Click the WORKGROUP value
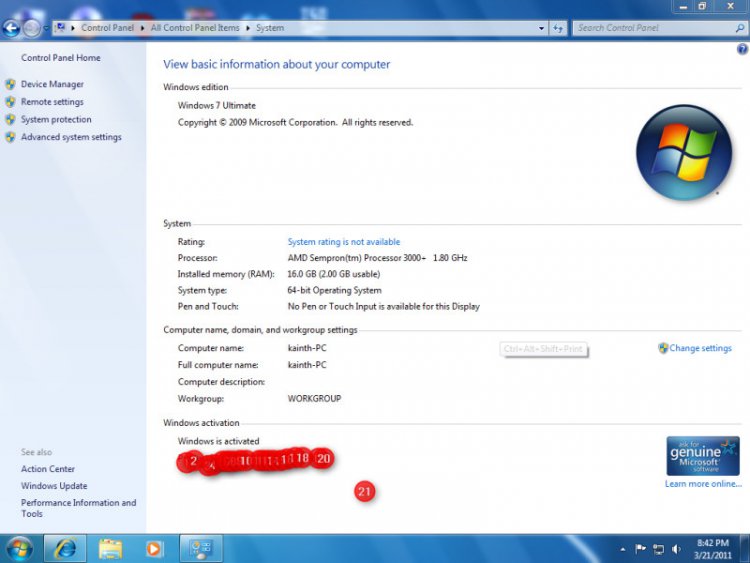This screenshot has height=563, width=750. (x=314, y=398)
